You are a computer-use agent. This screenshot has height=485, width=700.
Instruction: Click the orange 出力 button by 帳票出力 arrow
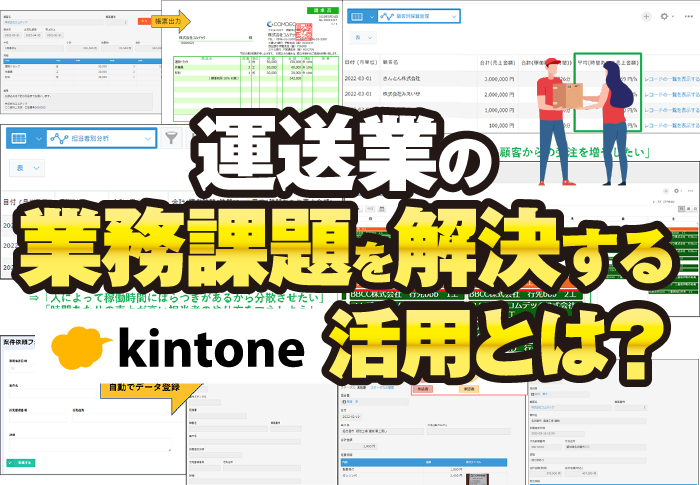(144, 21)
